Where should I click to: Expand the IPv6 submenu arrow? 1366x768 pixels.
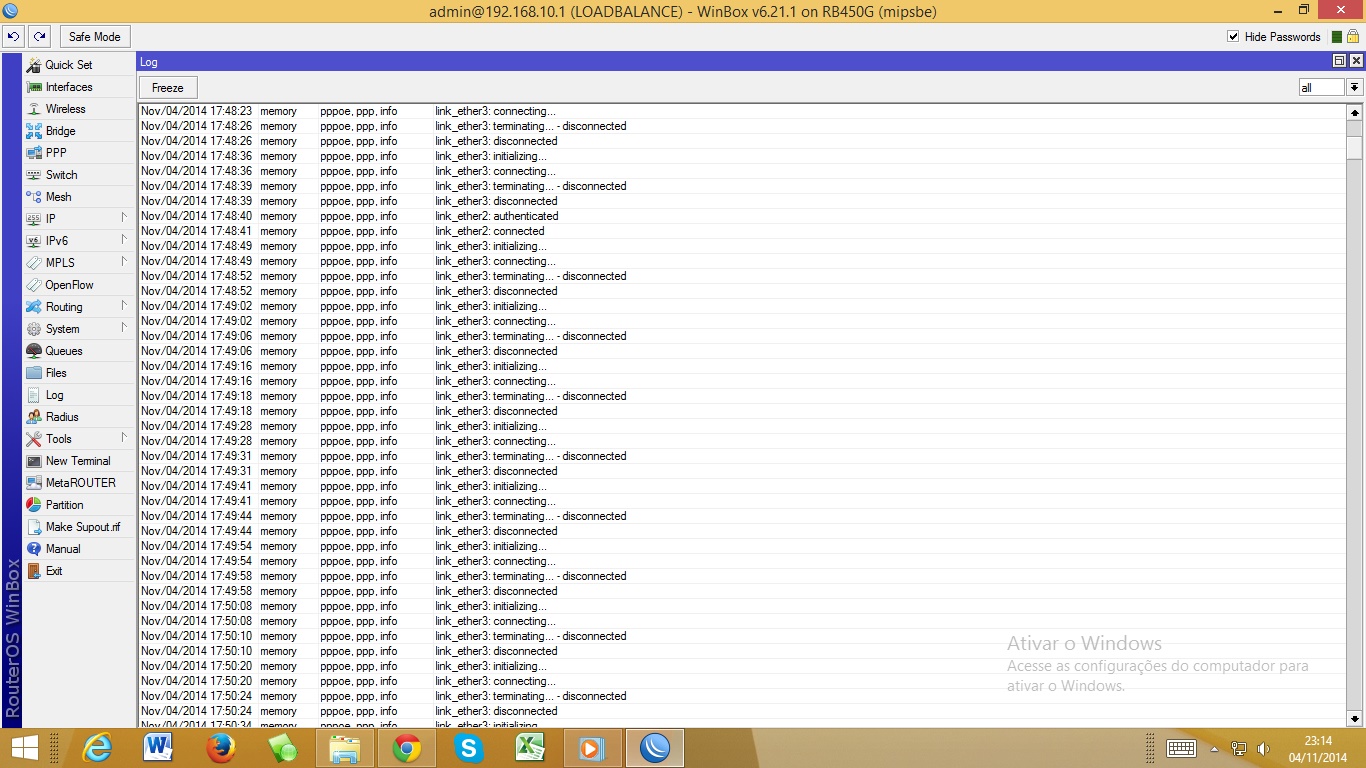125,239
